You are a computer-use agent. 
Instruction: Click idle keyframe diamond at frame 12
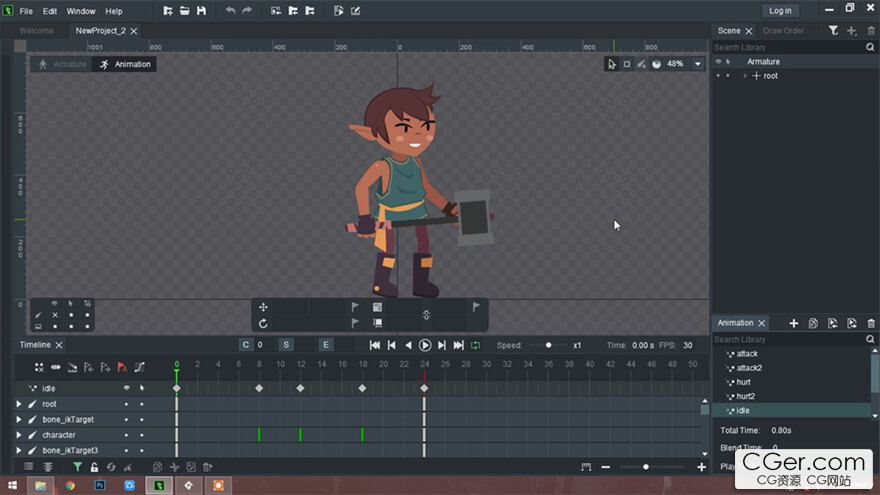[x=300, y=388]
